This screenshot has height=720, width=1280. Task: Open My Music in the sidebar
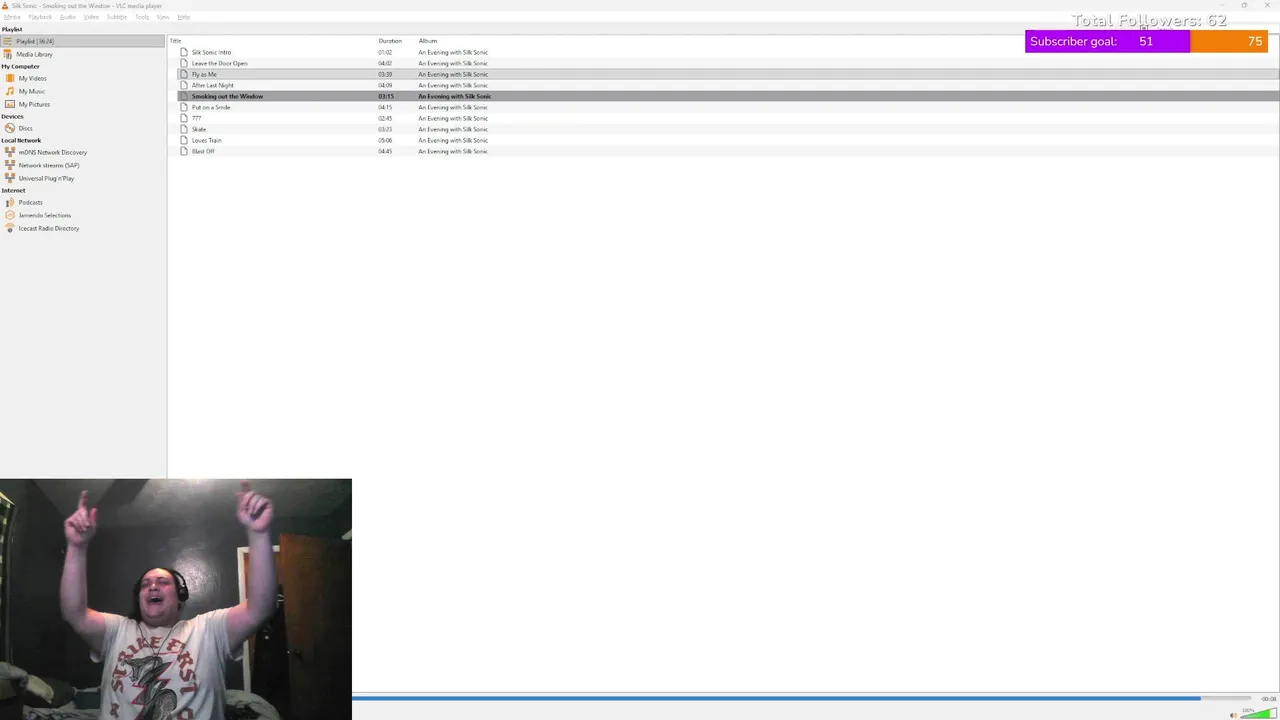(31, 91)
